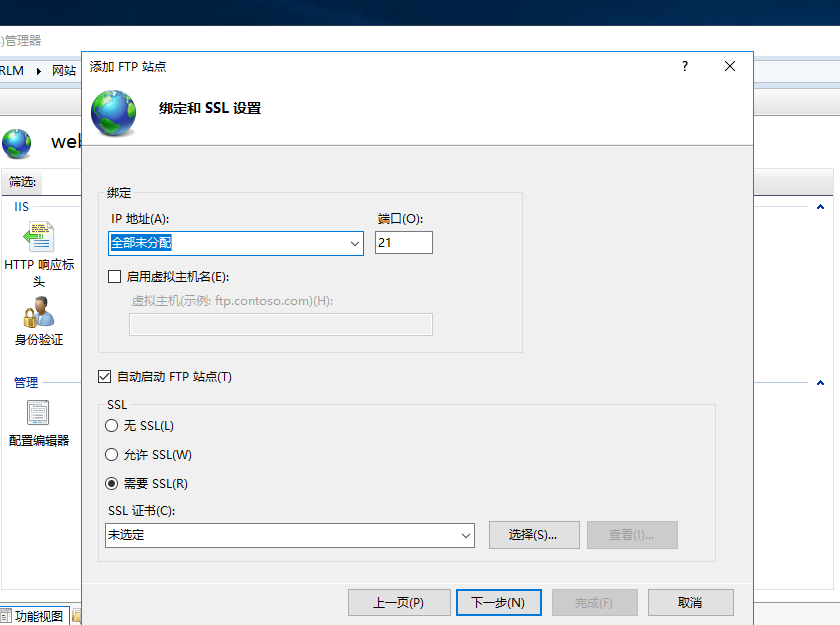
Task: Click 取消 button
Action: coord(691,603)
